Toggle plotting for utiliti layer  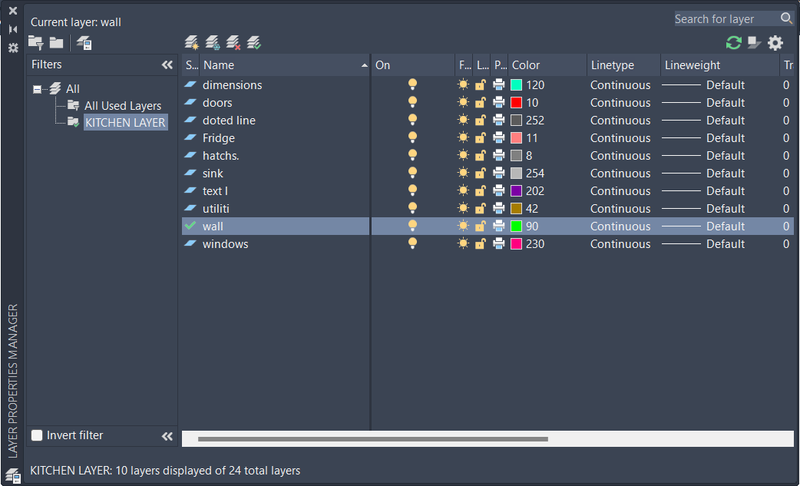coord(498,208)
